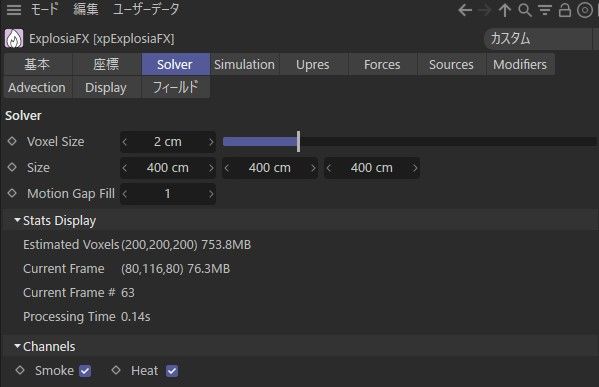The height and width of the screenshot is (387, 599).
Task: Go back with the left arrow icon
Action: (x=465, y=10)
